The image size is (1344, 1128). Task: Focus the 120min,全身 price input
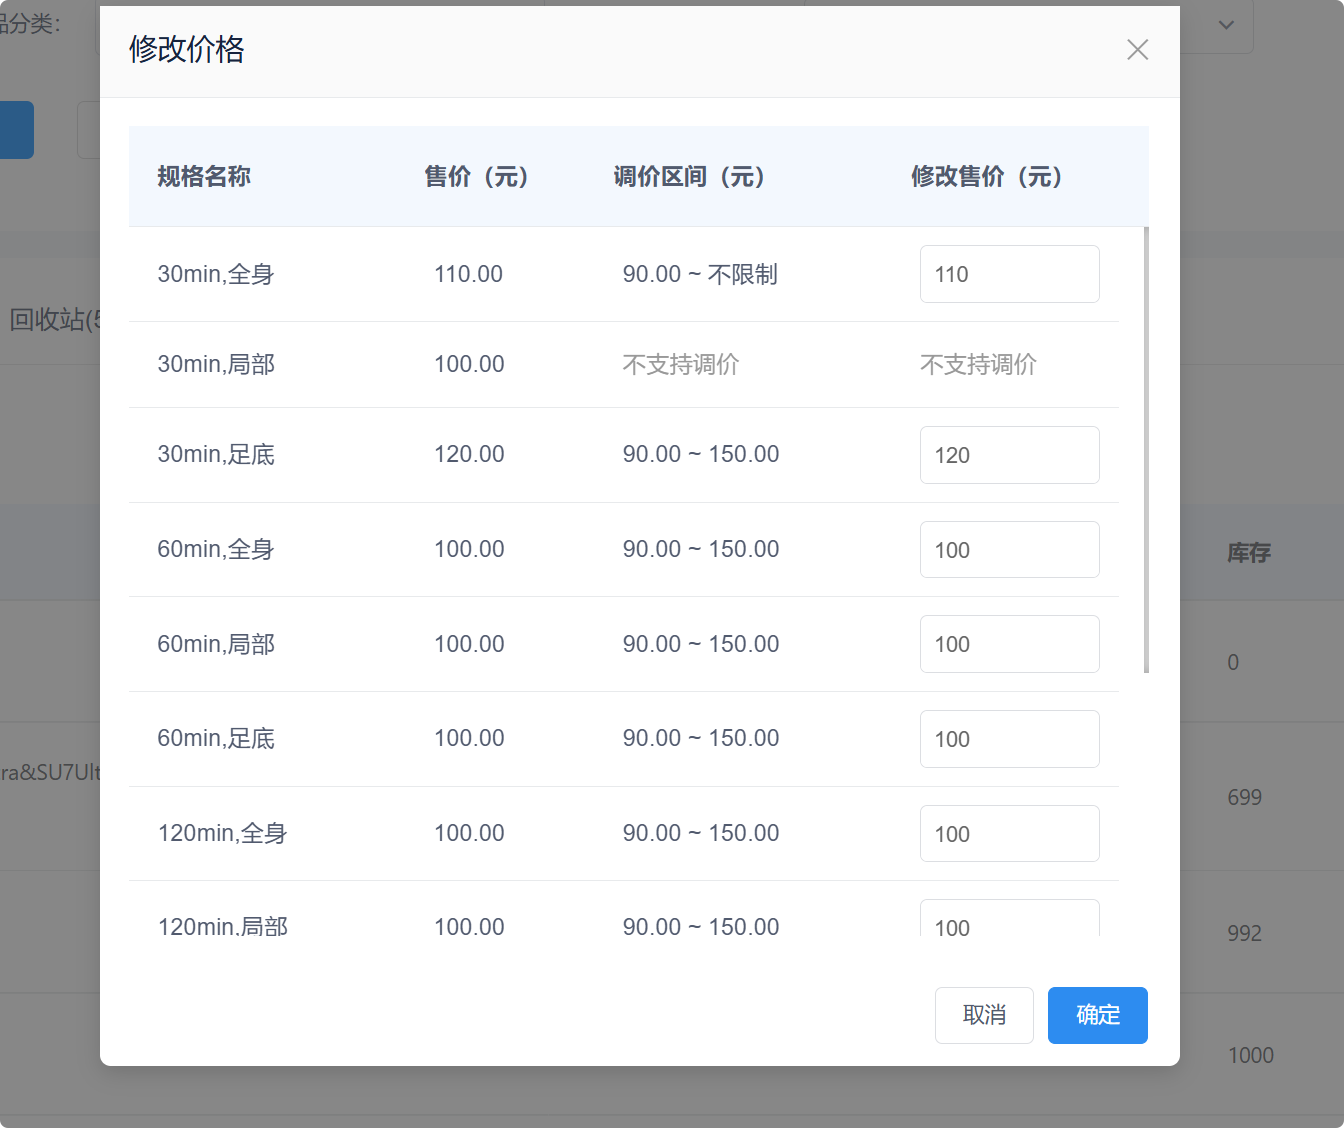1009,833
